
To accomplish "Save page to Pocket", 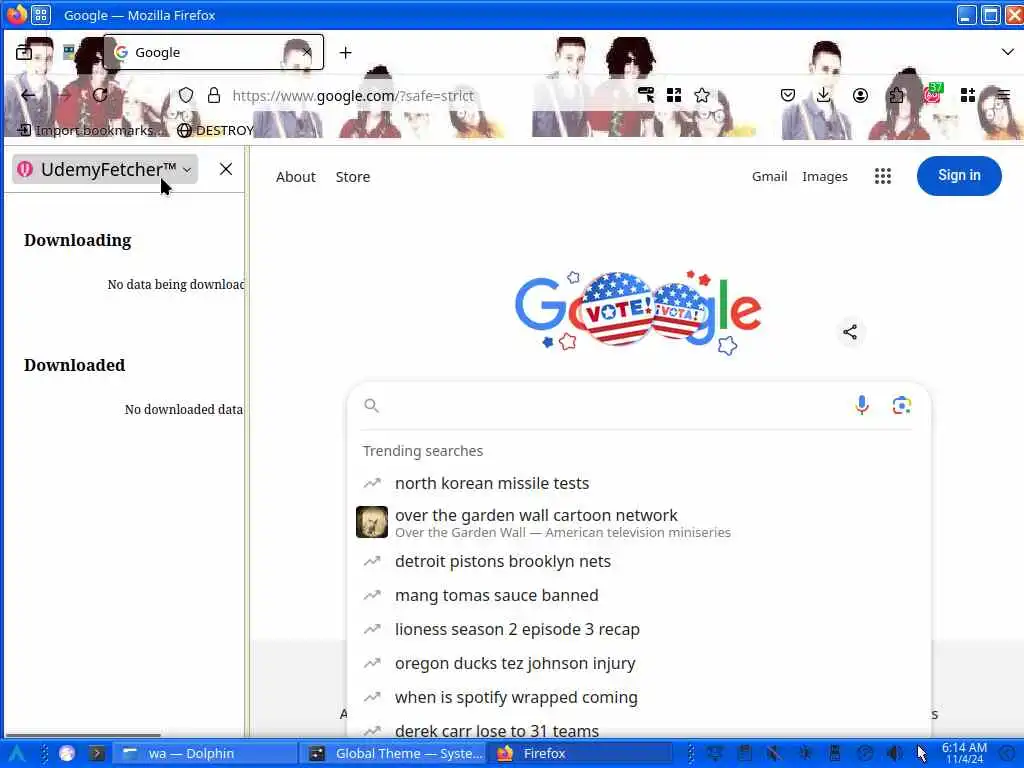I will (x=788, y=95).
